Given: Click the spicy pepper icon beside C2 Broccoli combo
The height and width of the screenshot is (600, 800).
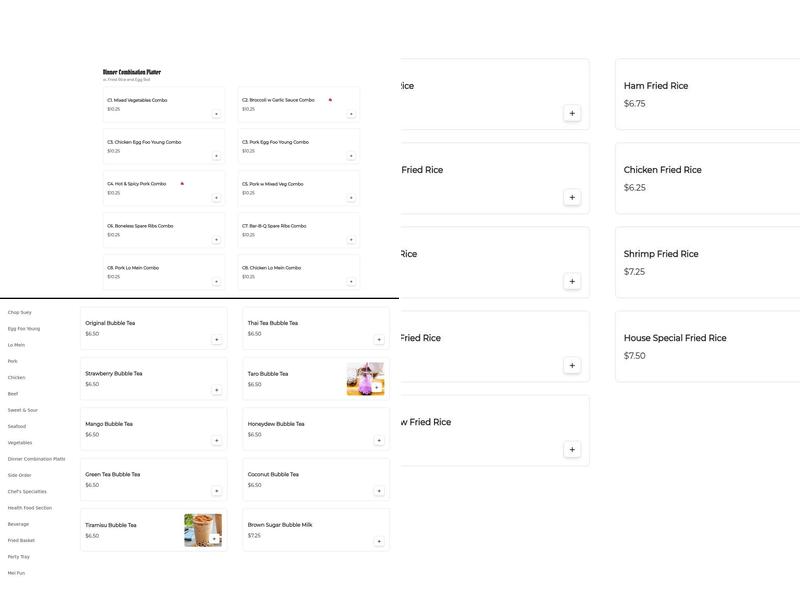Looking at the screenshot, I should pos(330,100).
